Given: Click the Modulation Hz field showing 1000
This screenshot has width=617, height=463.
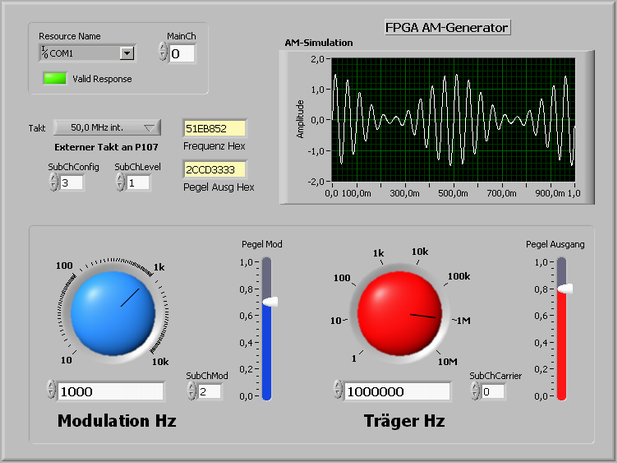Looking at the screenshot, I should click(x=111, y=391).
